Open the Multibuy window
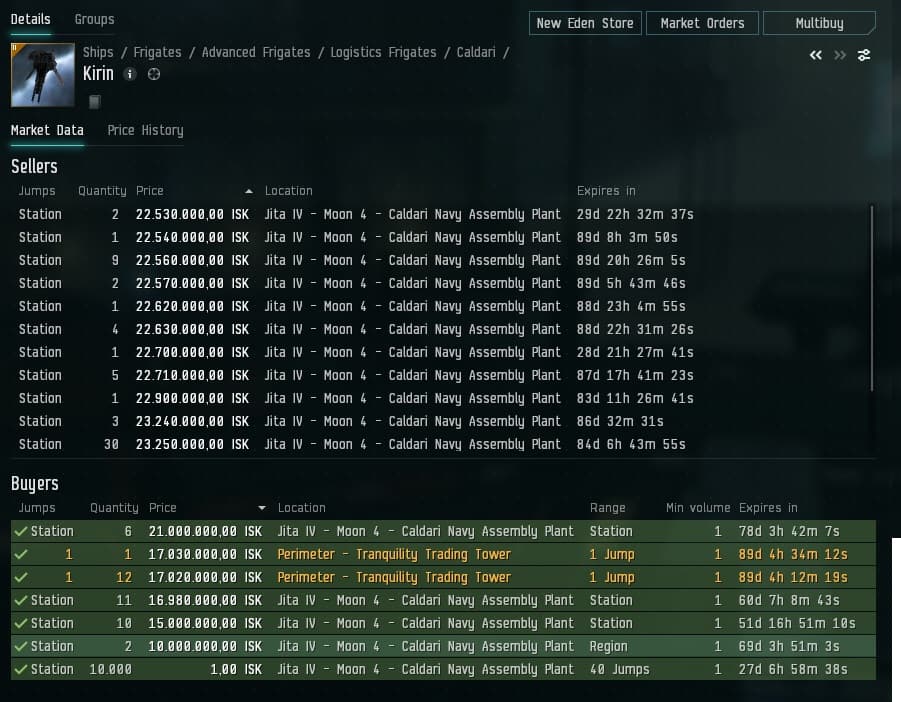This screenshot has width=901, height=702. (818, 23)
